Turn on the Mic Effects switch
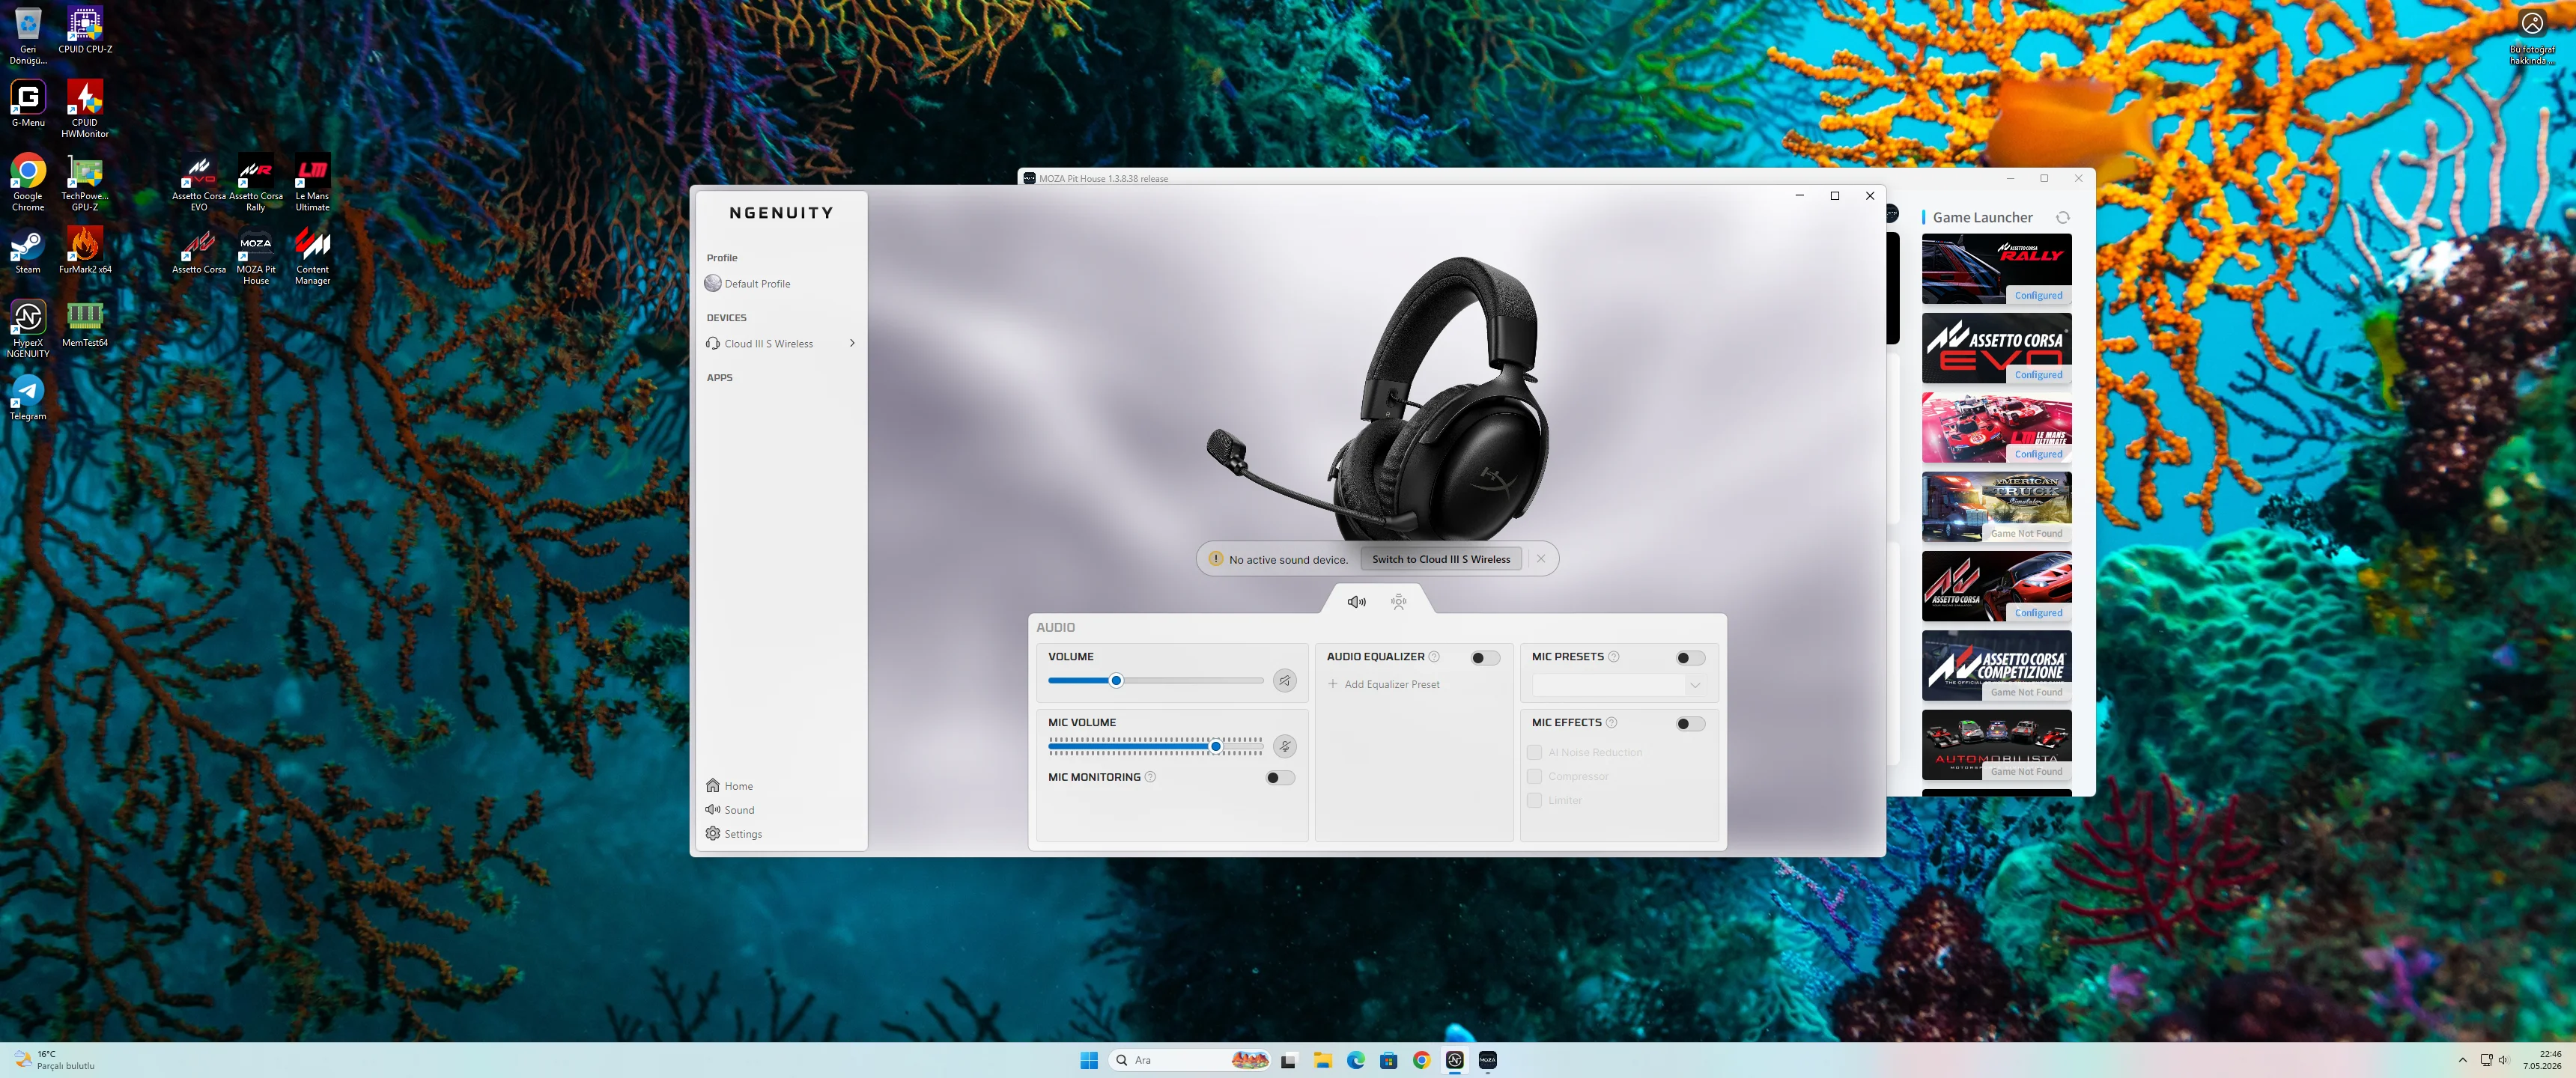Image resolution: width=2576 pixels, height=1078 pixels. point(1690,724)
